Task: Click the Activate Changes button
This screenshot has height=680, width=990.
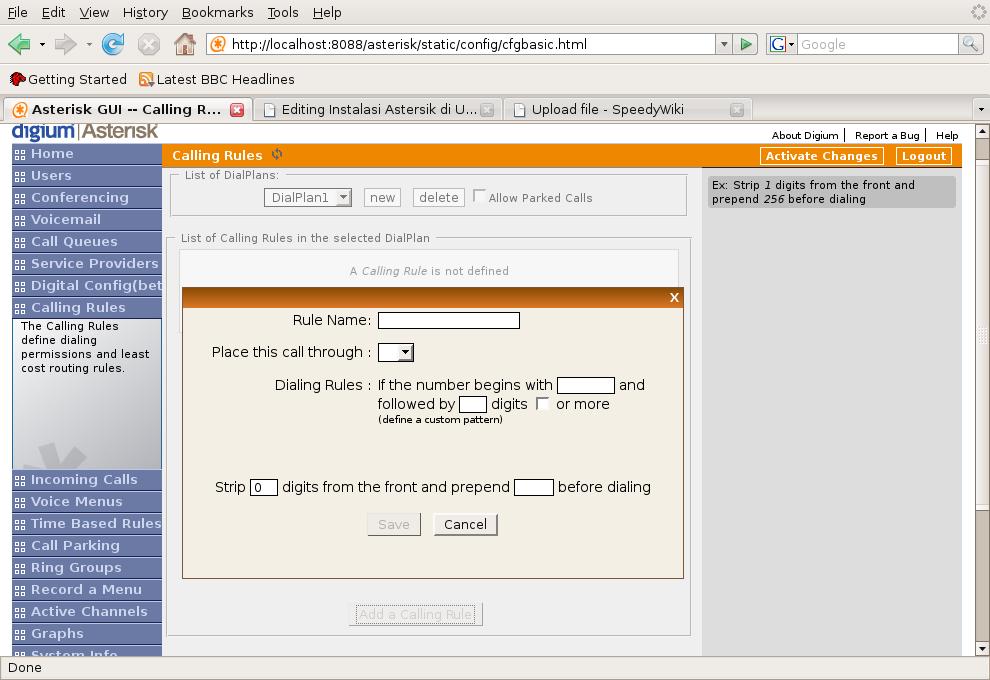Action: click(x=821, y=156)
